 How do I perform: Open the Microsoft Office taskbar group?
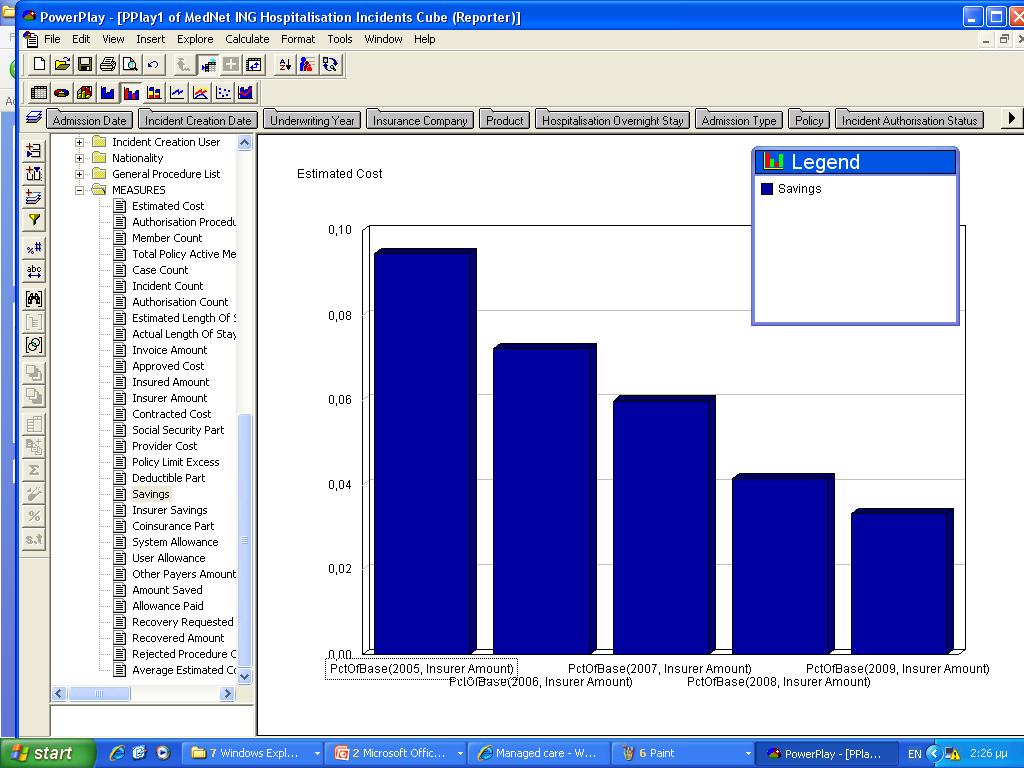click(396, 753)
